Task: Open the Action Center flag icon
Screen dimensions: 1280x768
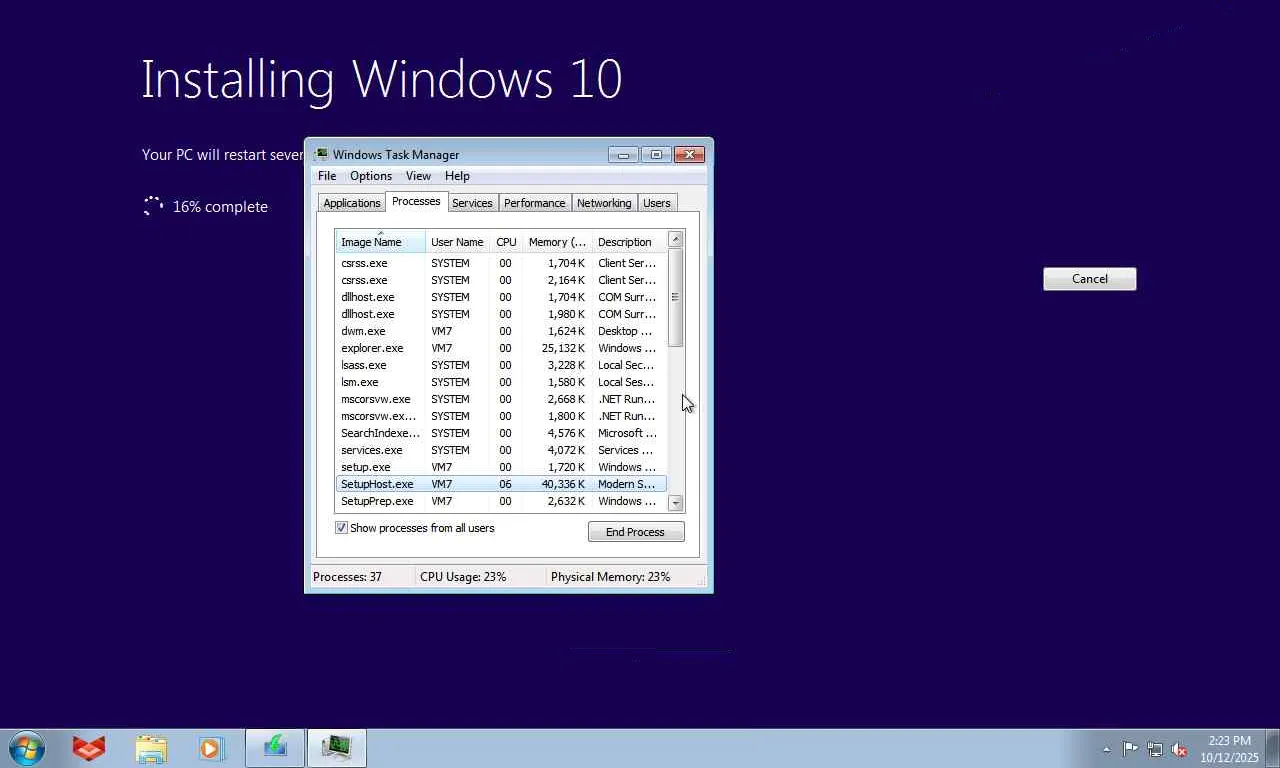Action: (1130, 749)
